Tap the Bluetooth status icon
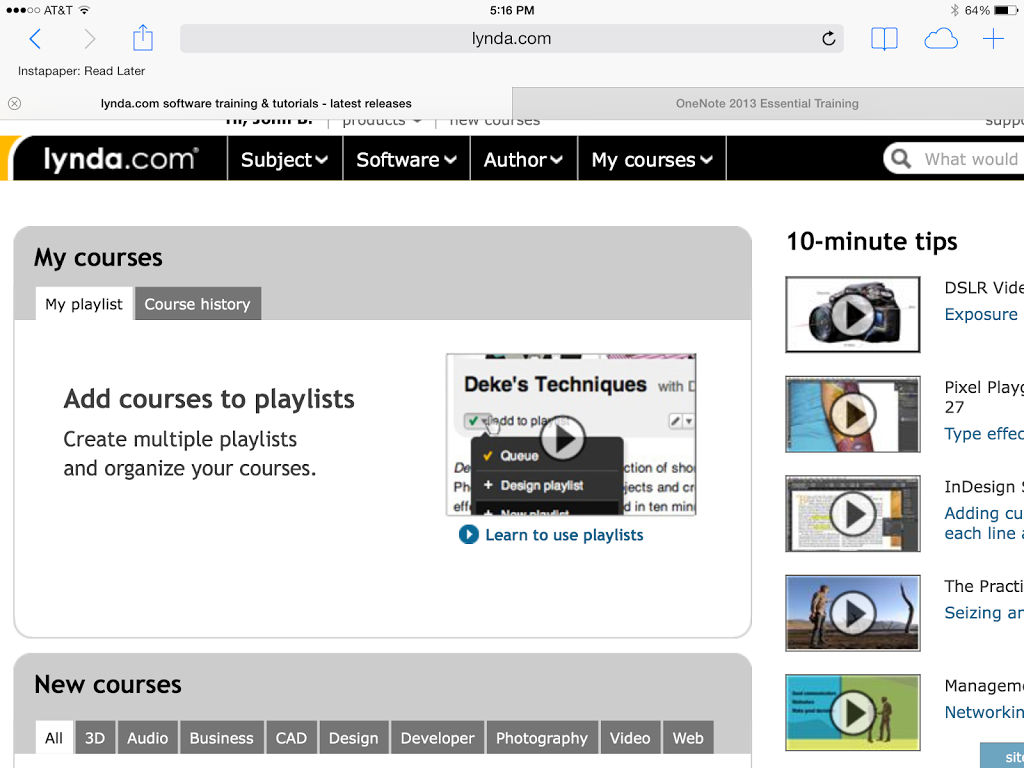This screenshot has height=768, width=1024. [x=955, y=10]
